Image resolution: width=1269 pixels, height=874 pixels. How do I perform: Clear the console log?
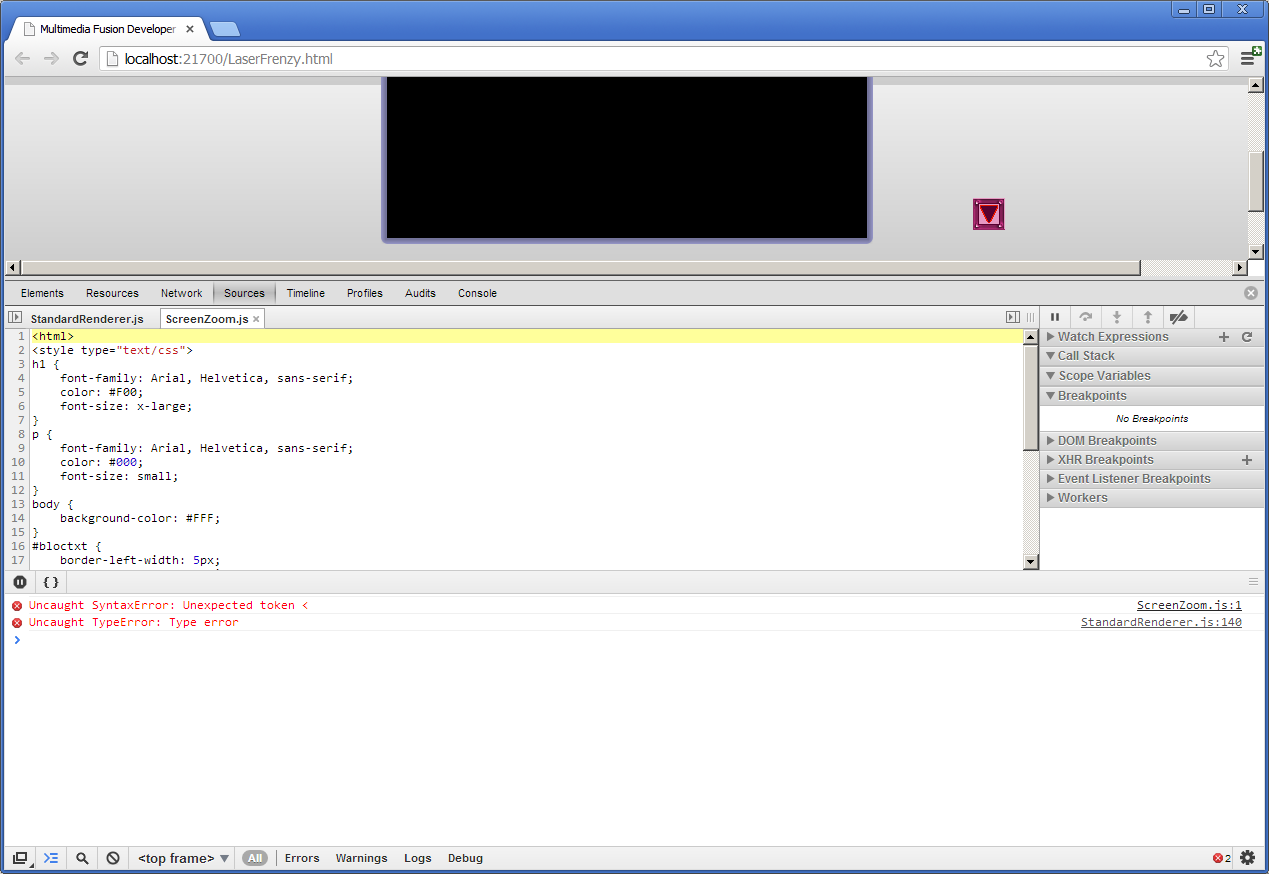113,858
